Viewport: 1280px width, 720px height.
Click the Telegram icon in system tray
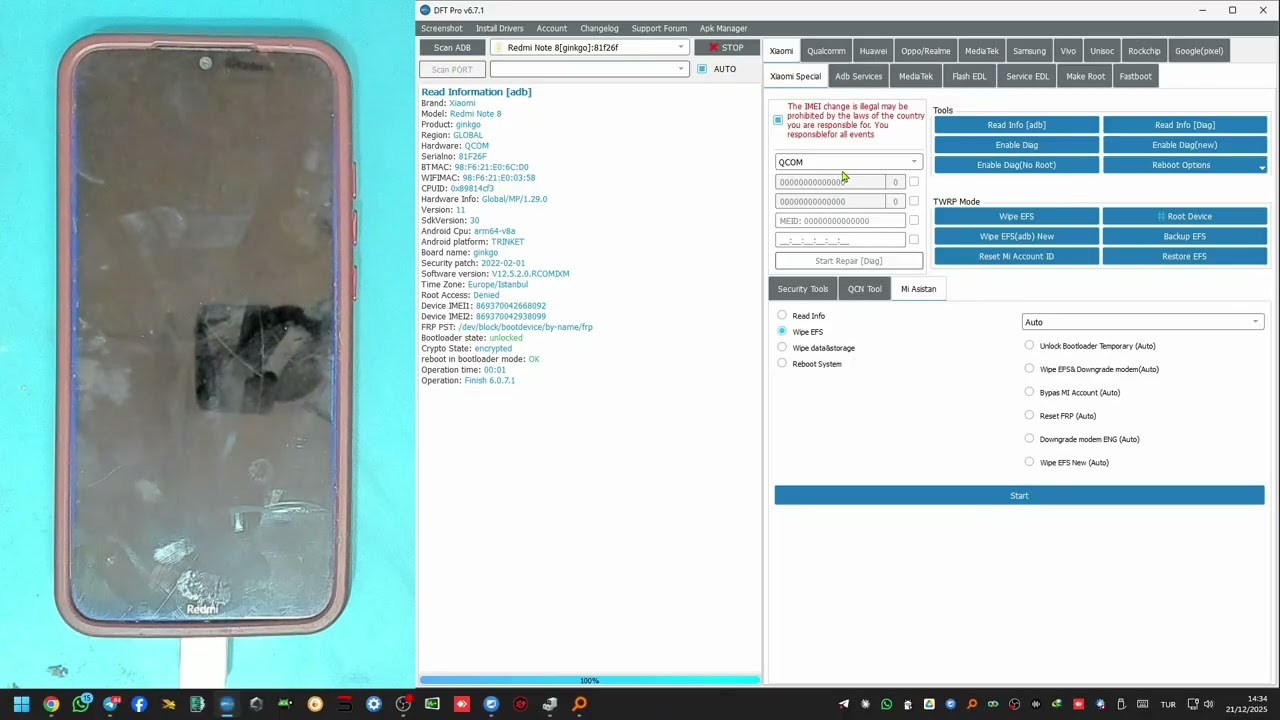tap(844, 704)
